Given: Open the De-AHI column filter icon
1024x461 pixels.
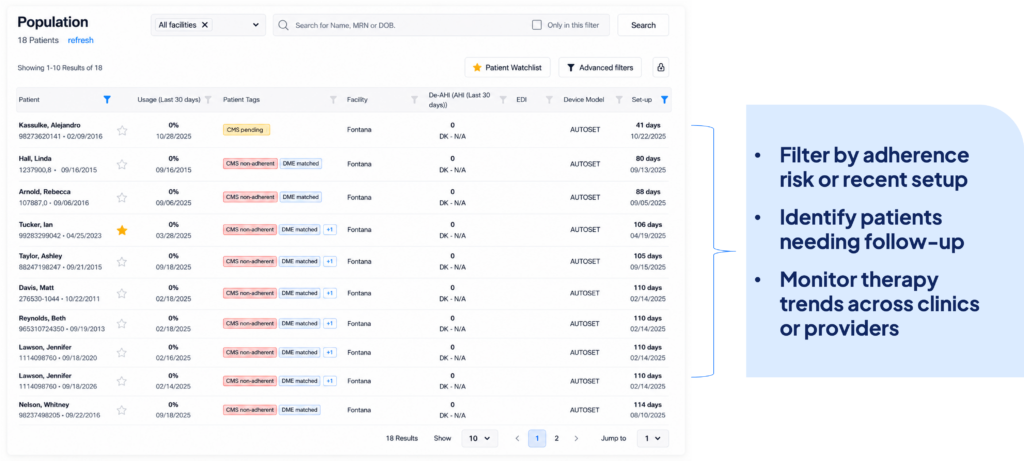Looking at the screenshot, I should 503,100.
